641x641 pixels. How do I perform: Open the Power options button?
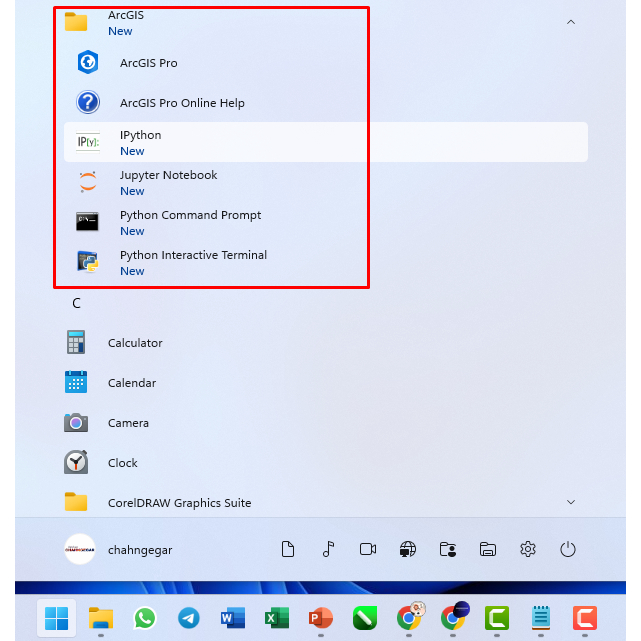click(568, 549)
